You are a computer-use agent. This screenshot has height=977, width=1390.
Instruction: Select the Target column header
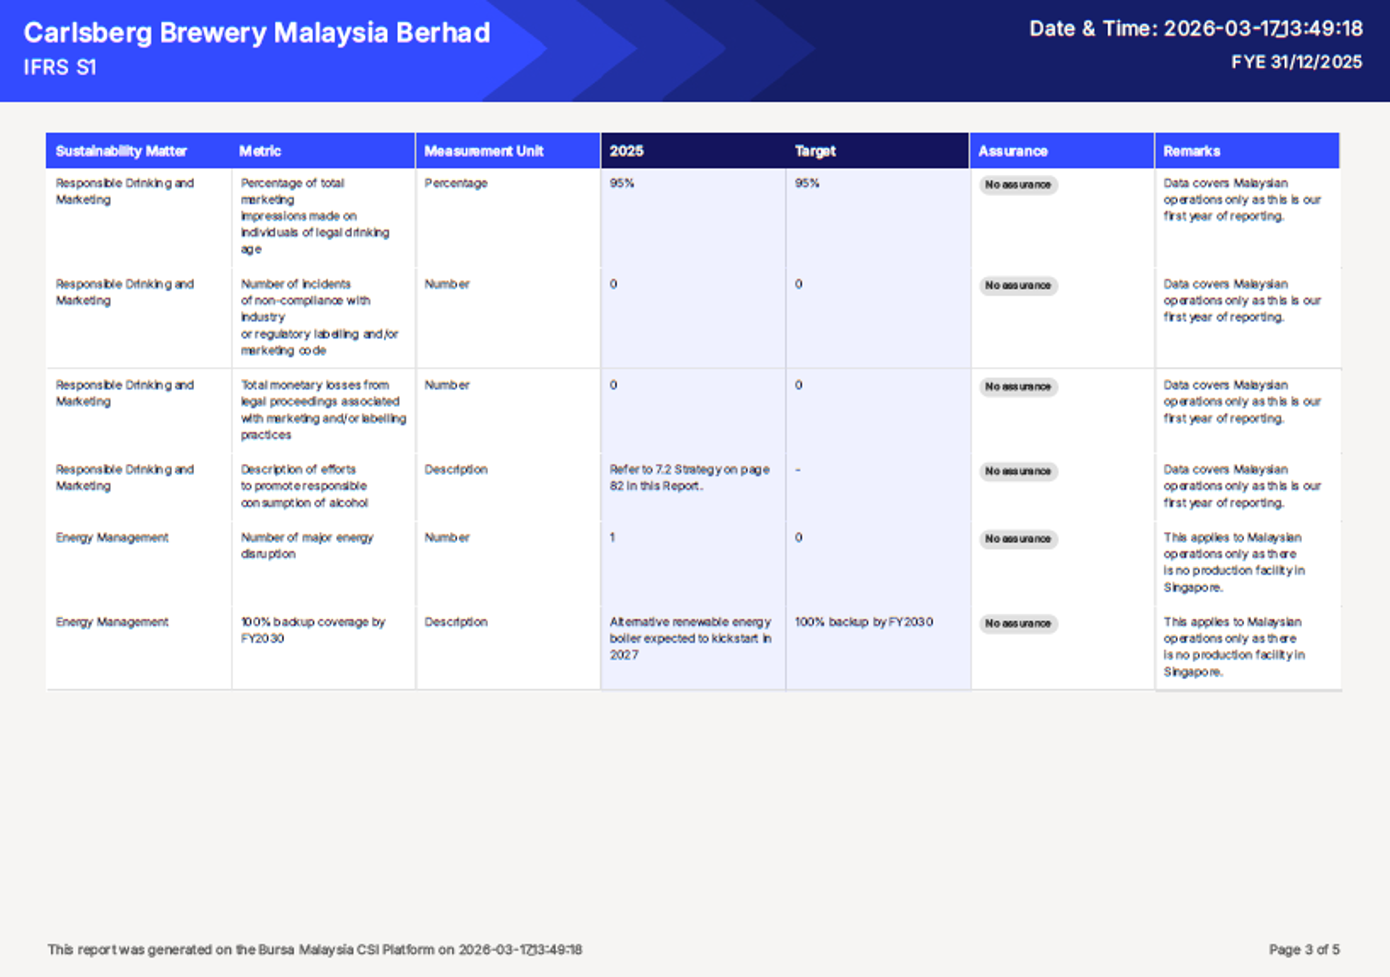point(815,151)
